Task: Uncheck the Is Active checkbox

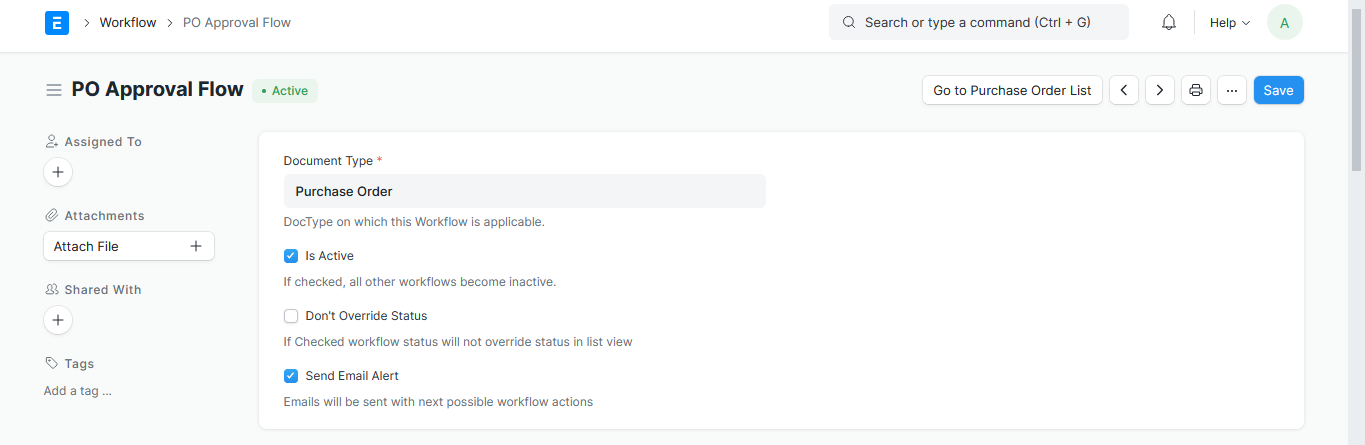Action: tap(291, 256)
